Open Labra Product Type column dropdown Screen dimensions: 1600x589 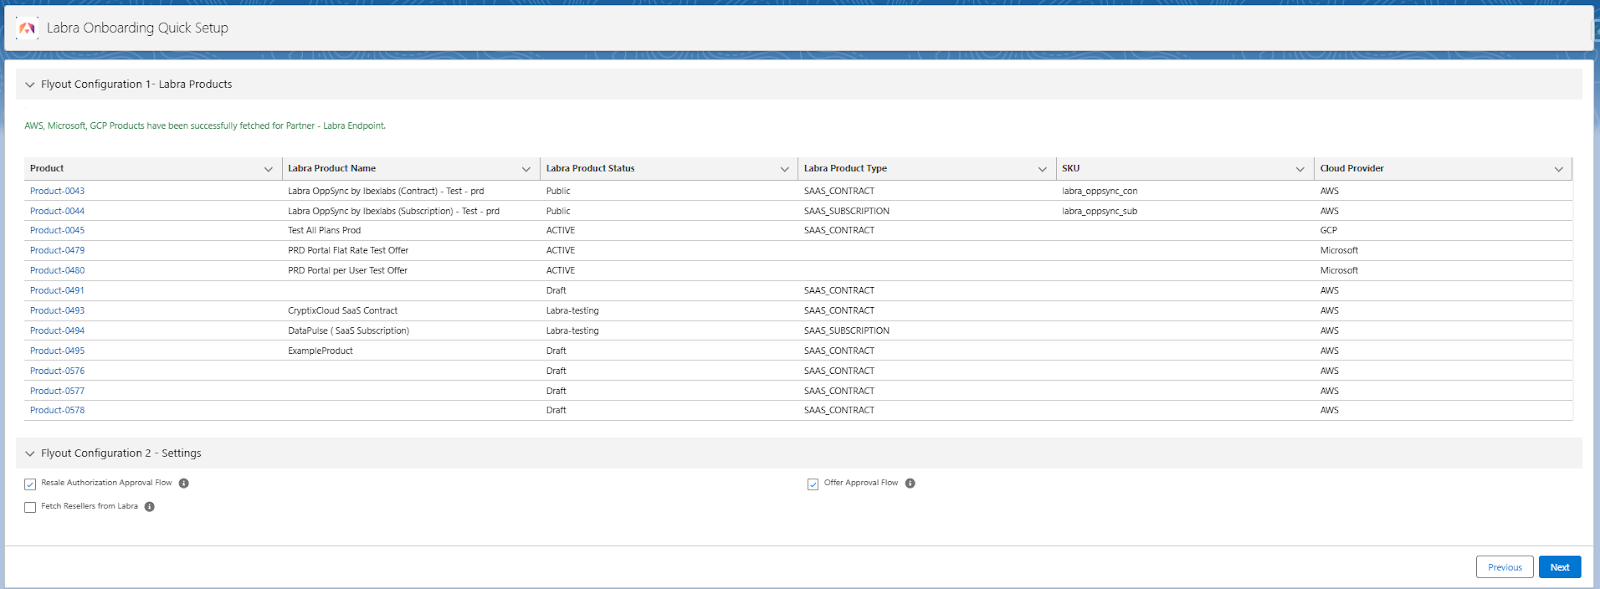1042,169
